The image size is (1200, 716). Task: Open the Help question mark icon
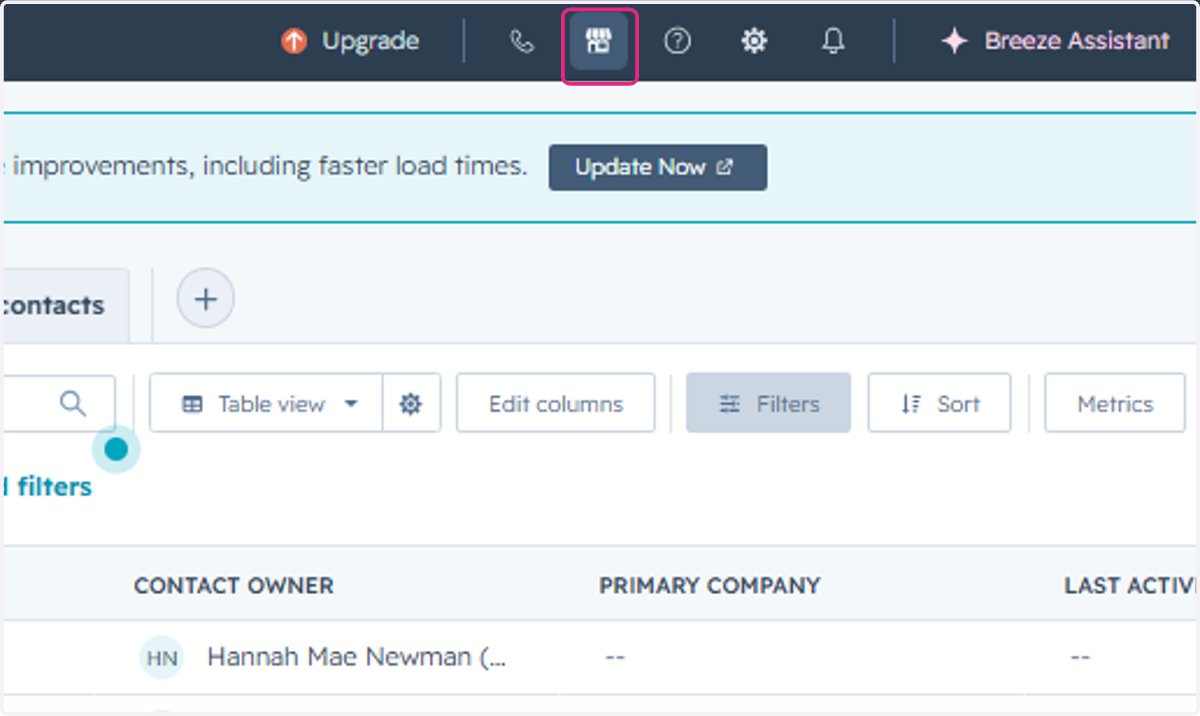click(x=678, y=41)
